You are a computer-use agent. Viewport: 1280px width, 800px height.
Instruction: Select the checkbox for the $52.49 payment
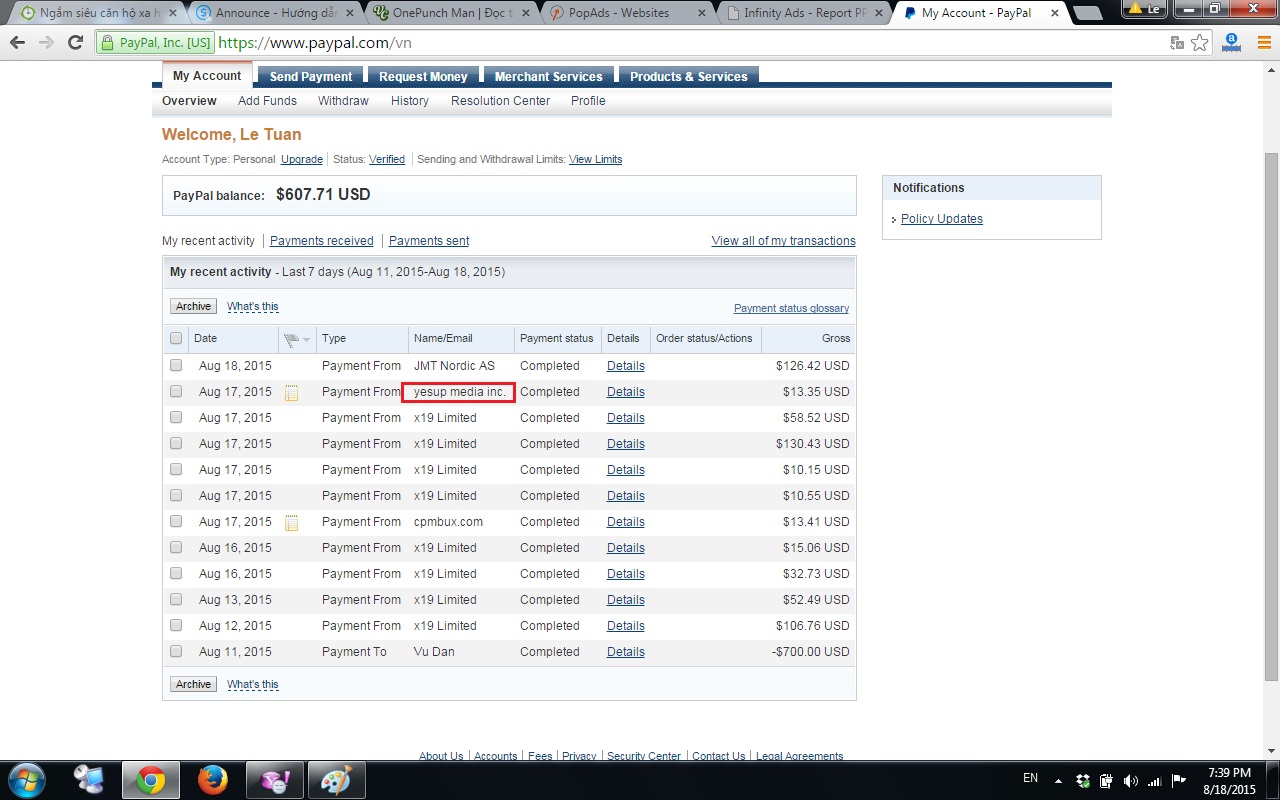click(176, 600)
